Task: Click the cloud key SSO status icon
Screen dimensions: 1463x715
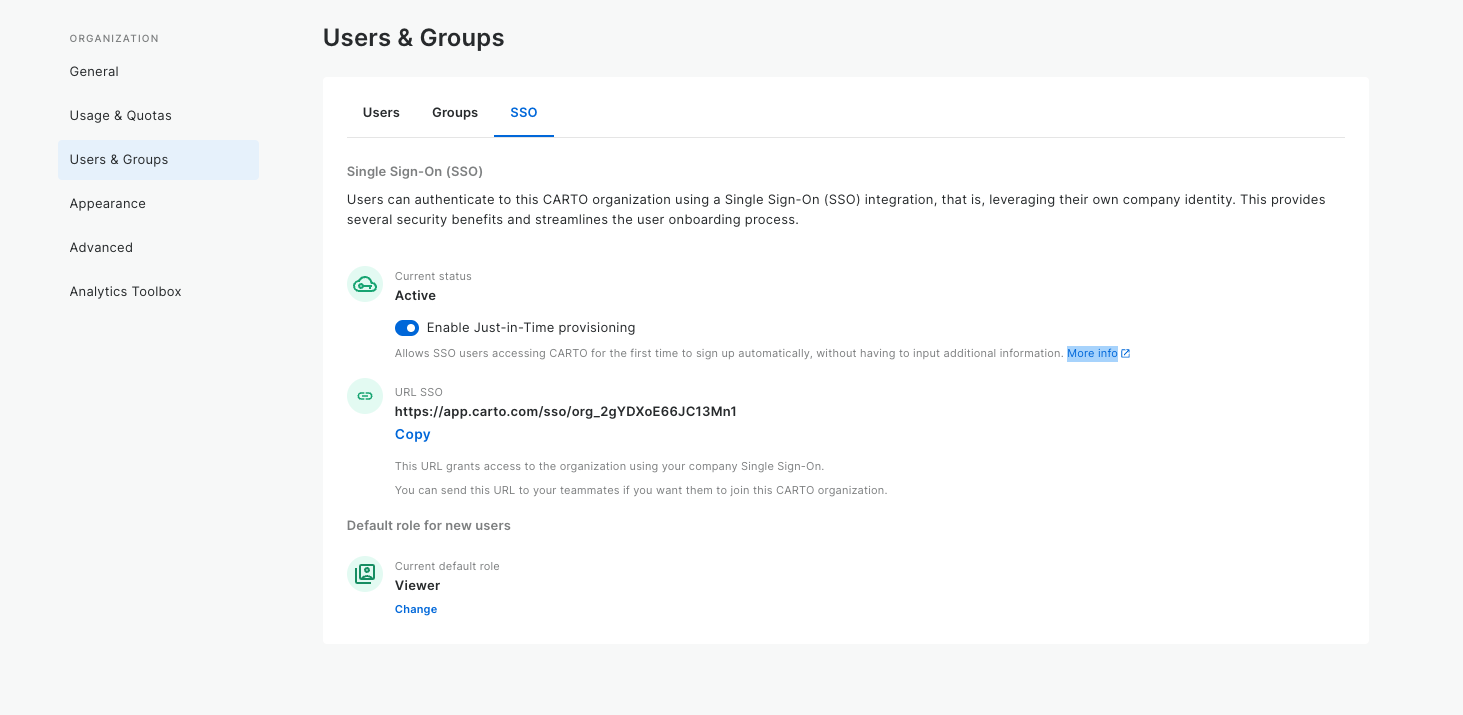Action: (365, 285)
